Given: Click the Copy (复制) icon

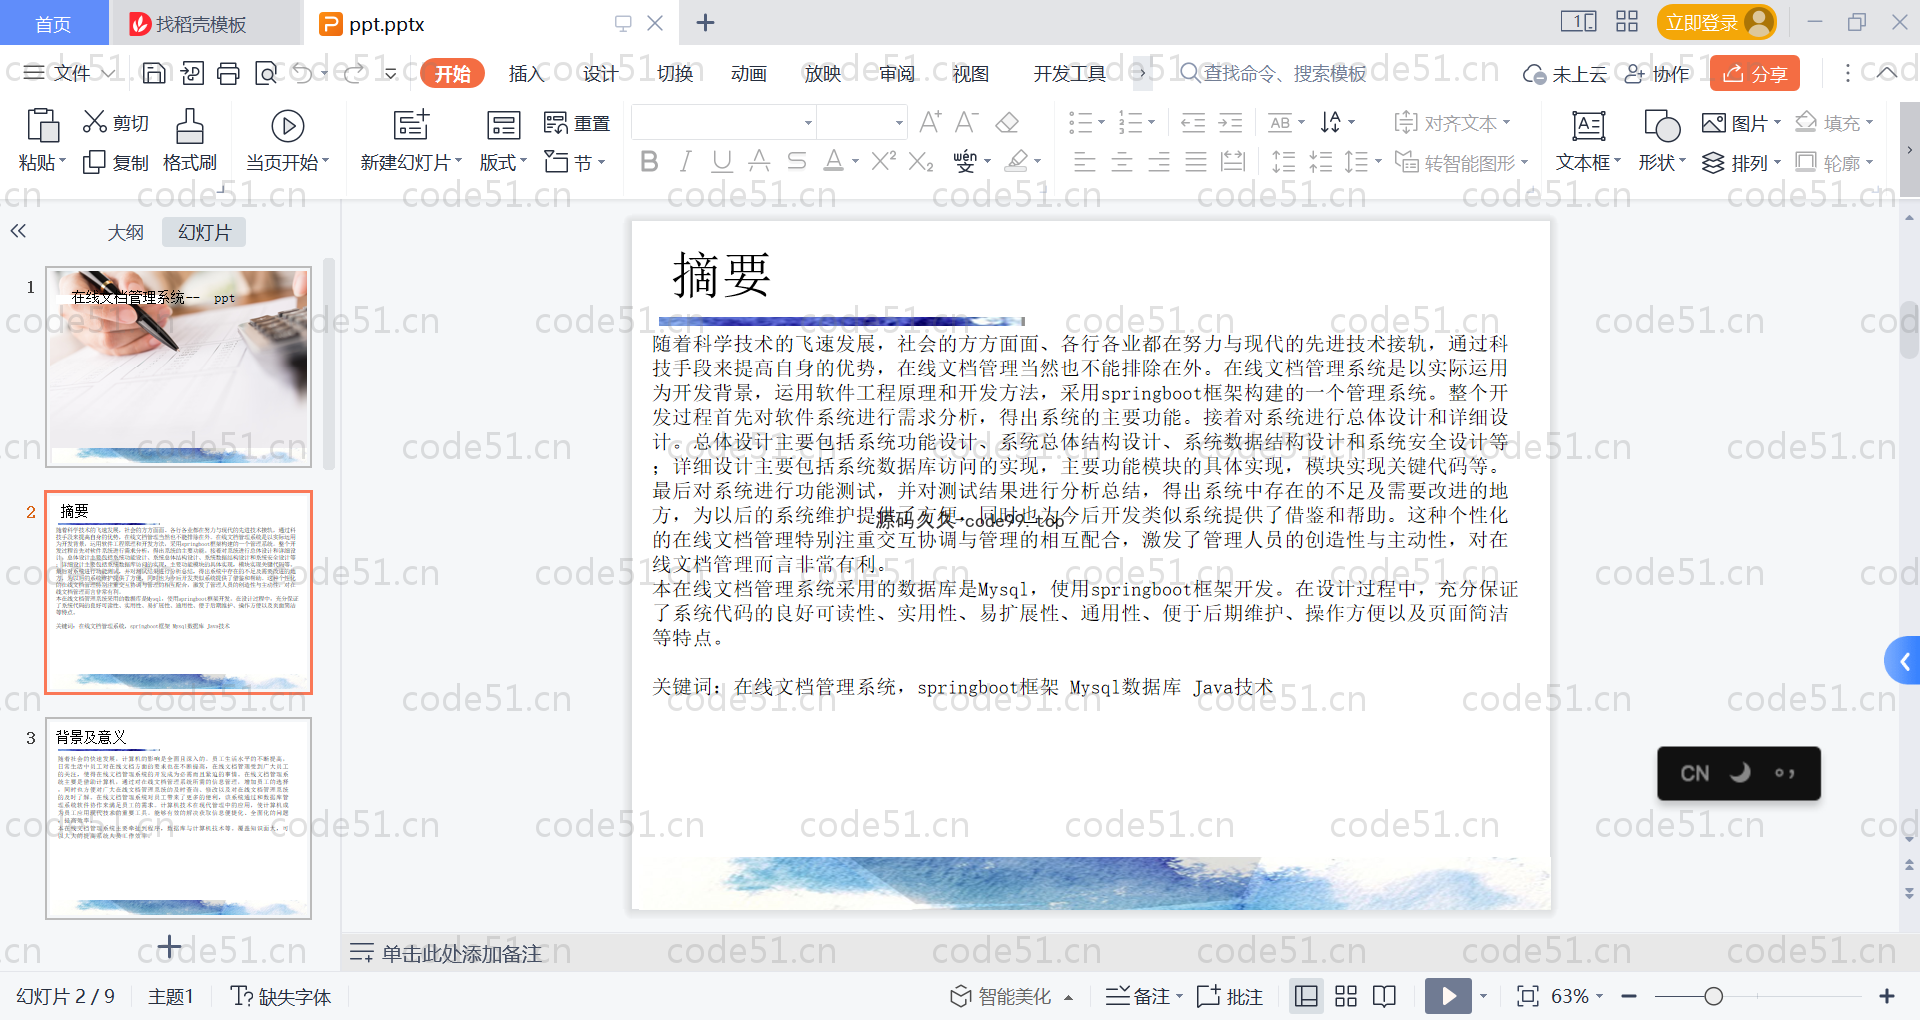Looking at the screenshot, I should (94, 162).
